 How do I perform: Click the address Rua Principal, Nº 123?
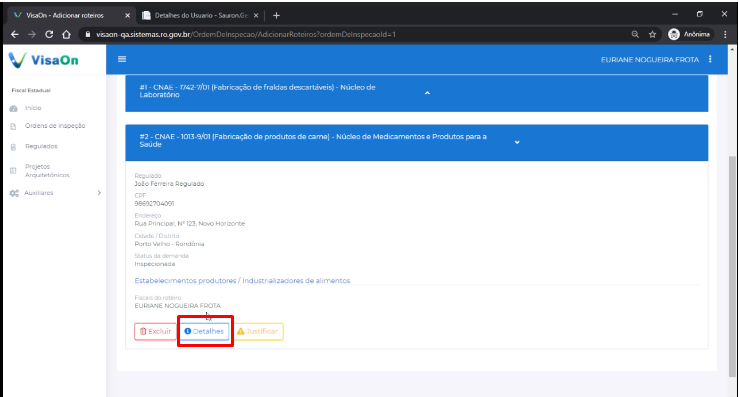point(190,224)
